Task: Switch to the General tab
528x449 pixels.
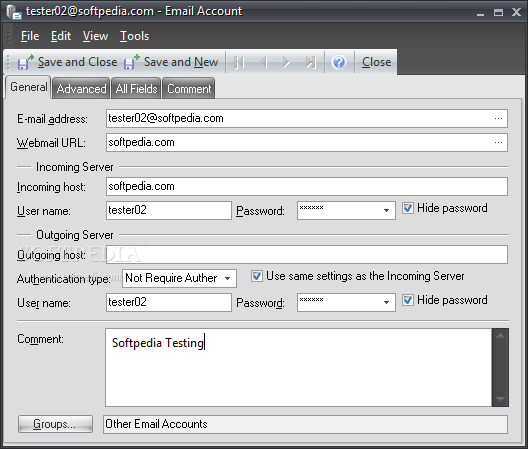Action: 28,87
